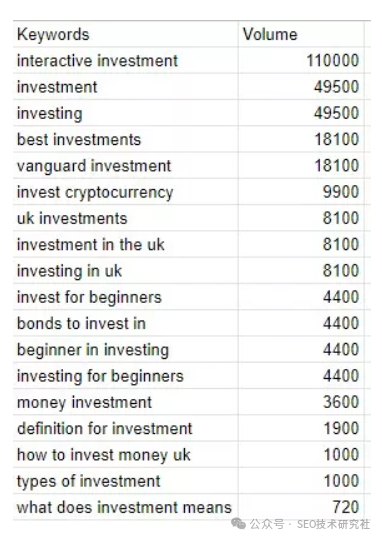Image resolution: width=382 pixels, height=539 pixels.
Task: Select the Volume header cell
Action: 301,34
